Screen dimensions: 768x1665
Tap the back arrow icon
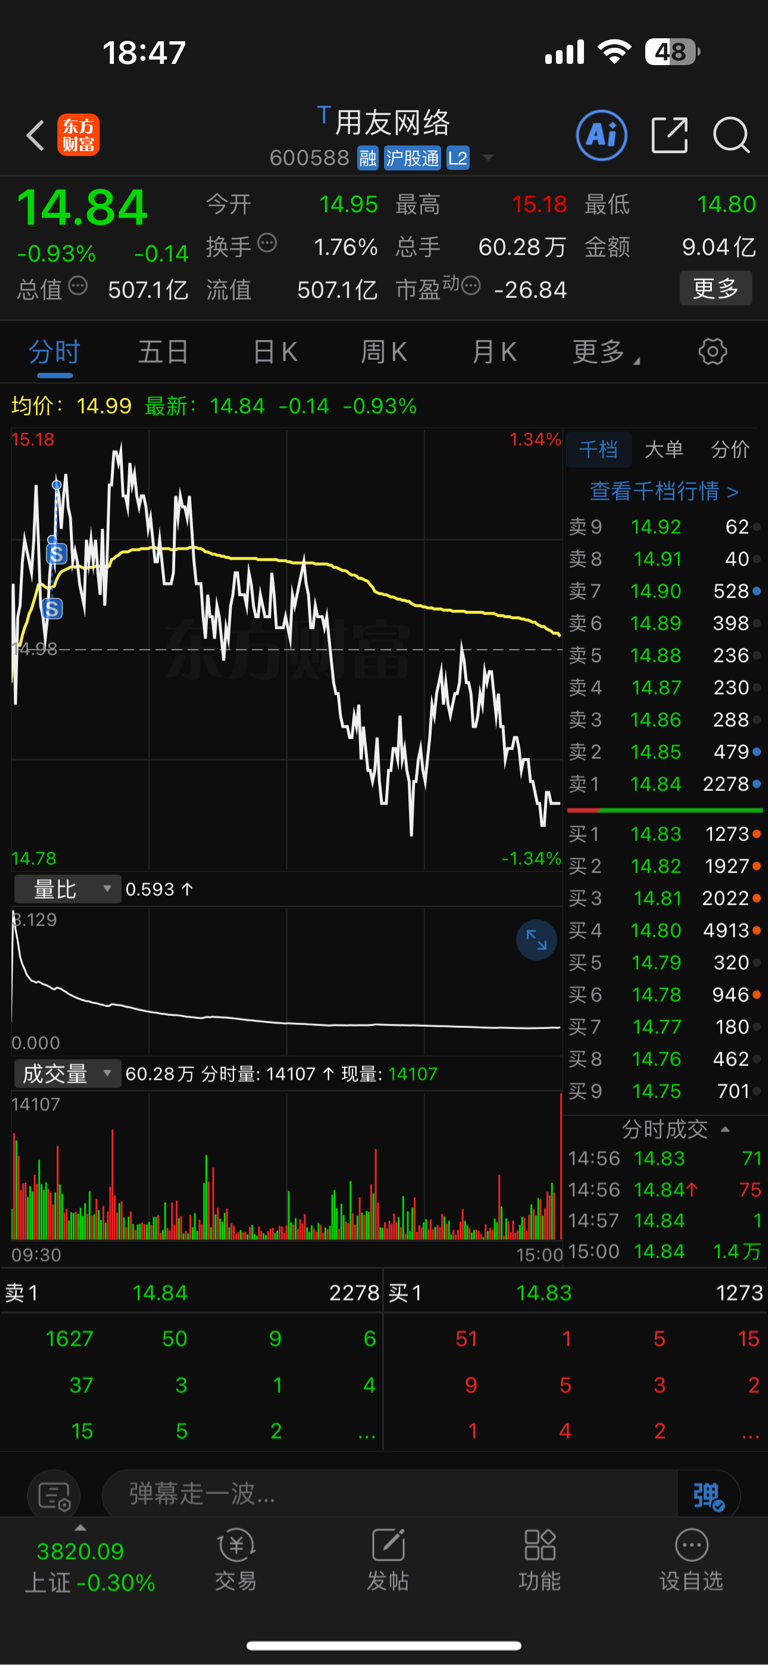(x=35, y=135)
